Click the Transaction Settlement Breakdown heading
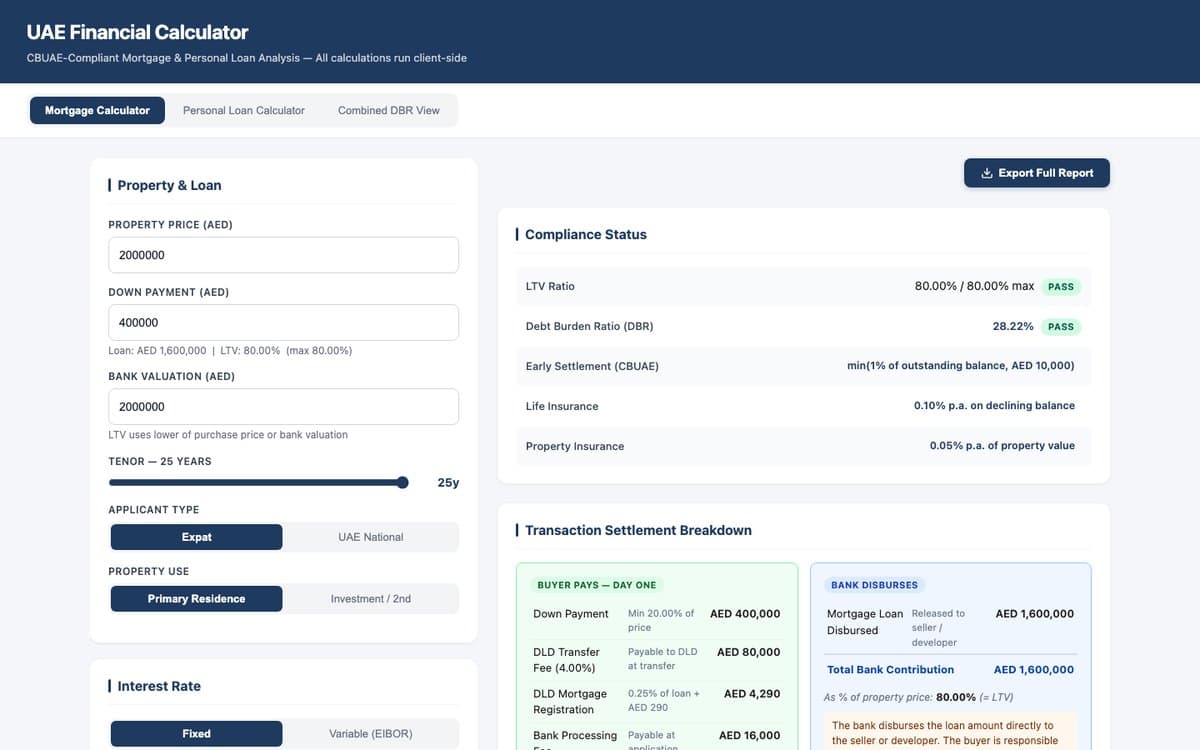Viewport: 1200px width, 750px height. [638, 531]
